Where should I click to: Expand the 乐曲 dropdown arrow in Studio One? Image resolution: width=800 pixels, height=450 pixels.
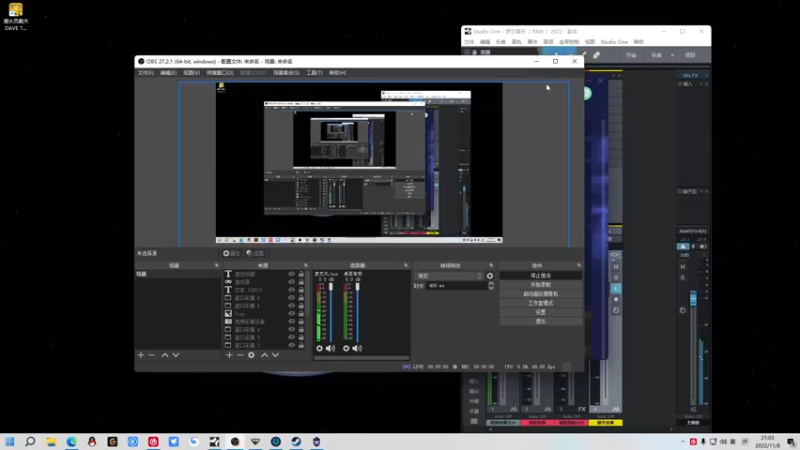coord(672,55)
